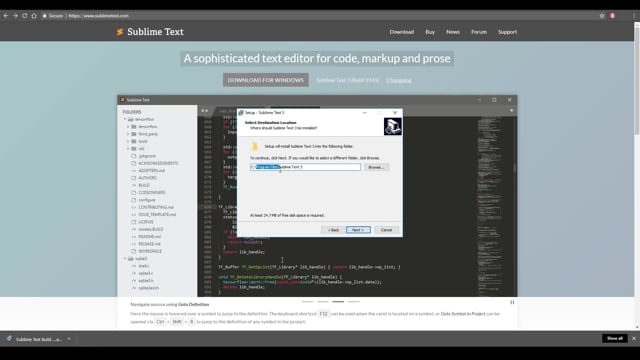
Task: Collapse the top-level tensorflow folder
Action: 125,119
